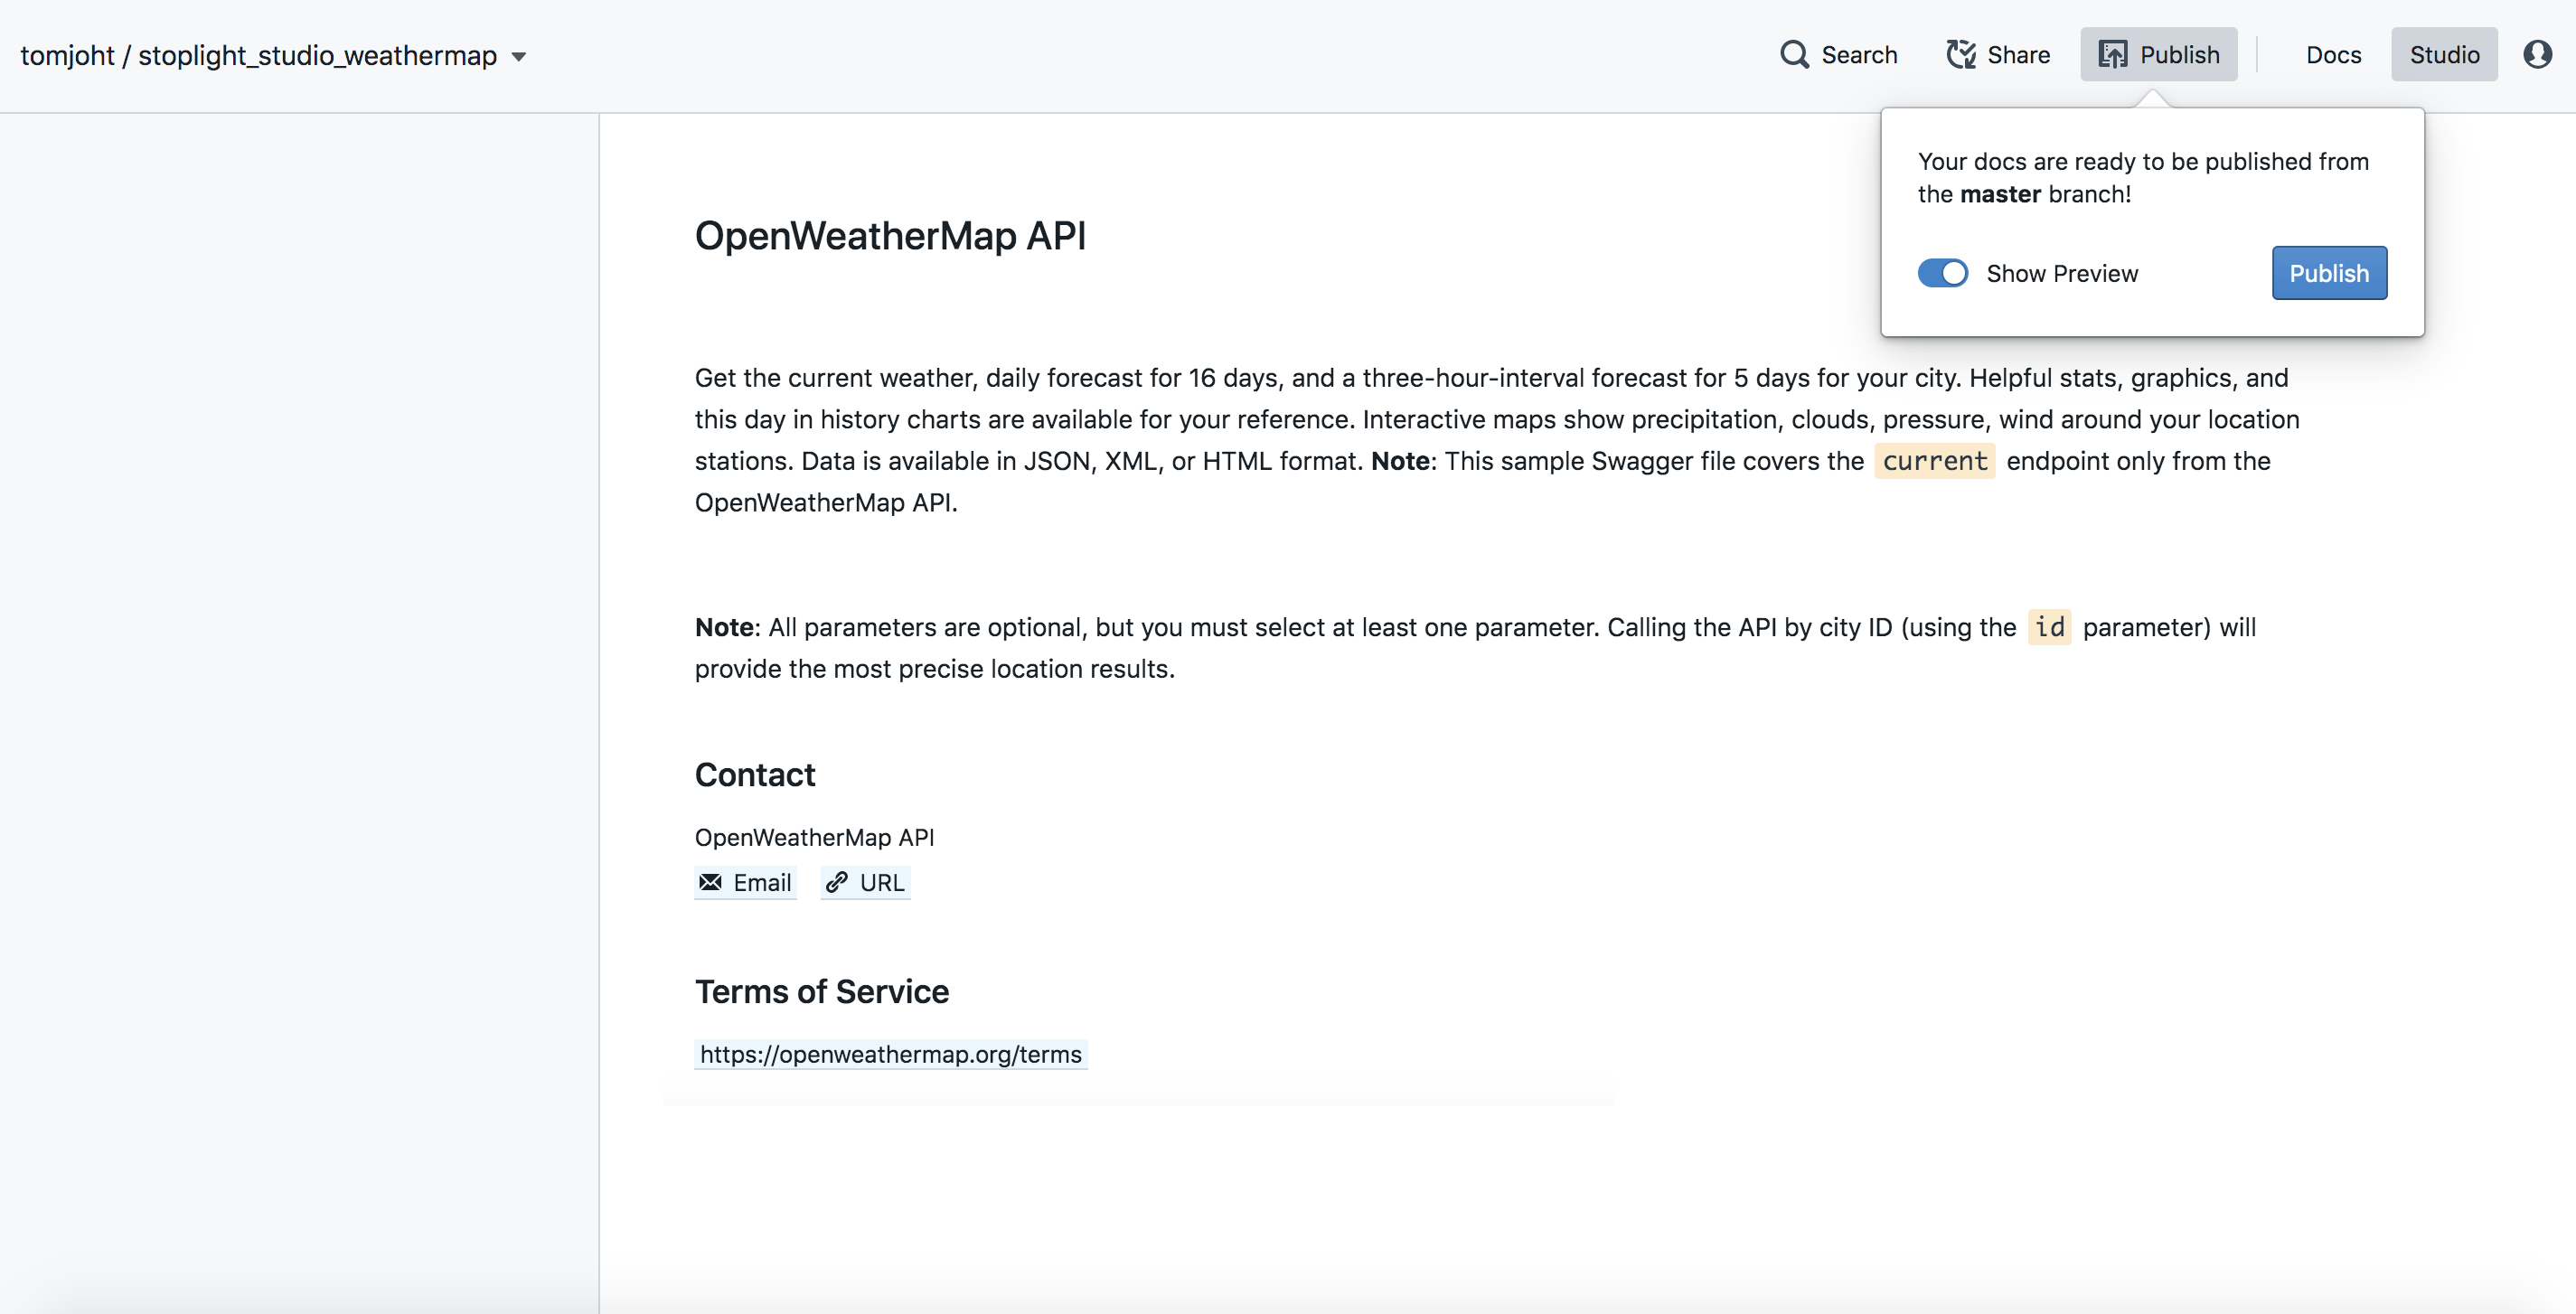
Task: Open the user account avatar icon
Action: click(x=2537, y=54)
